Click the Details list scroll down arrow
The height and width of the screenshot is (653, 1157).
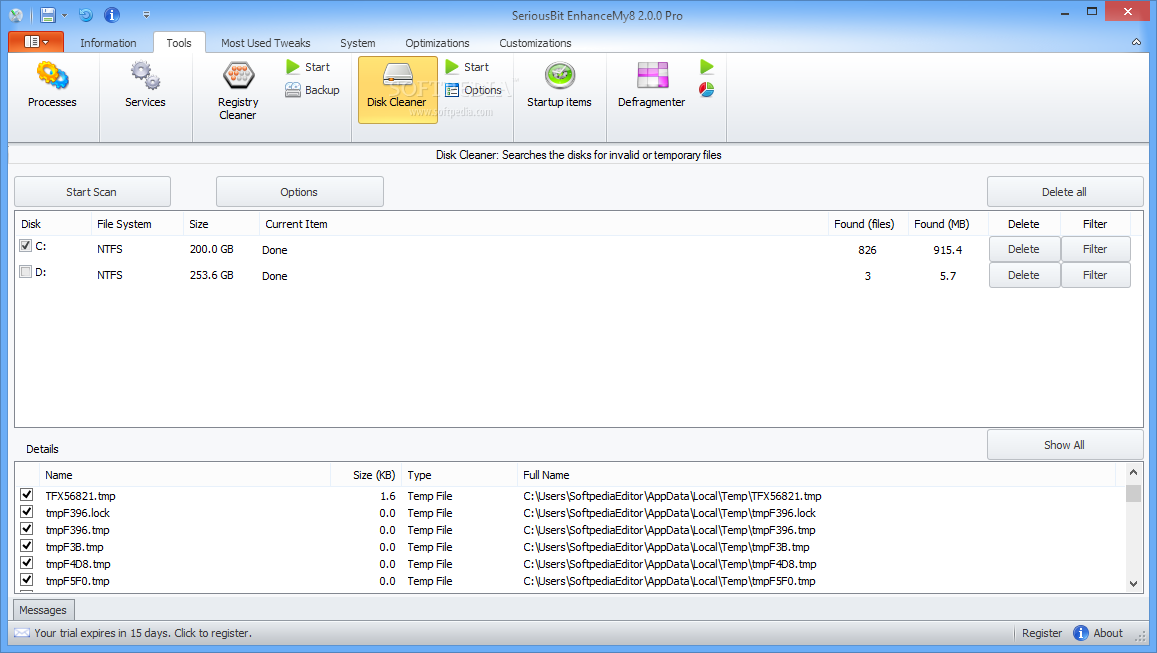click(x=1134, y=584)
